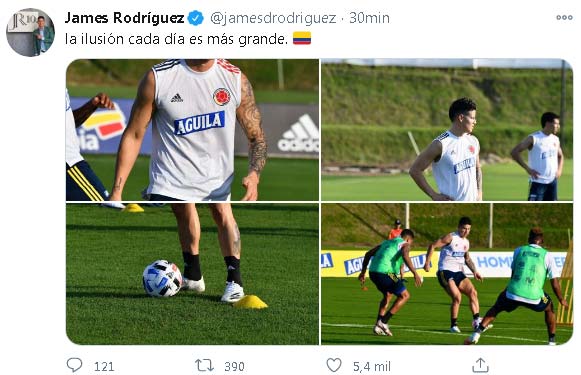Click the 30min timestamp link
The width and height of the screenshot is (581, 375).
click(x=369, y=18)
